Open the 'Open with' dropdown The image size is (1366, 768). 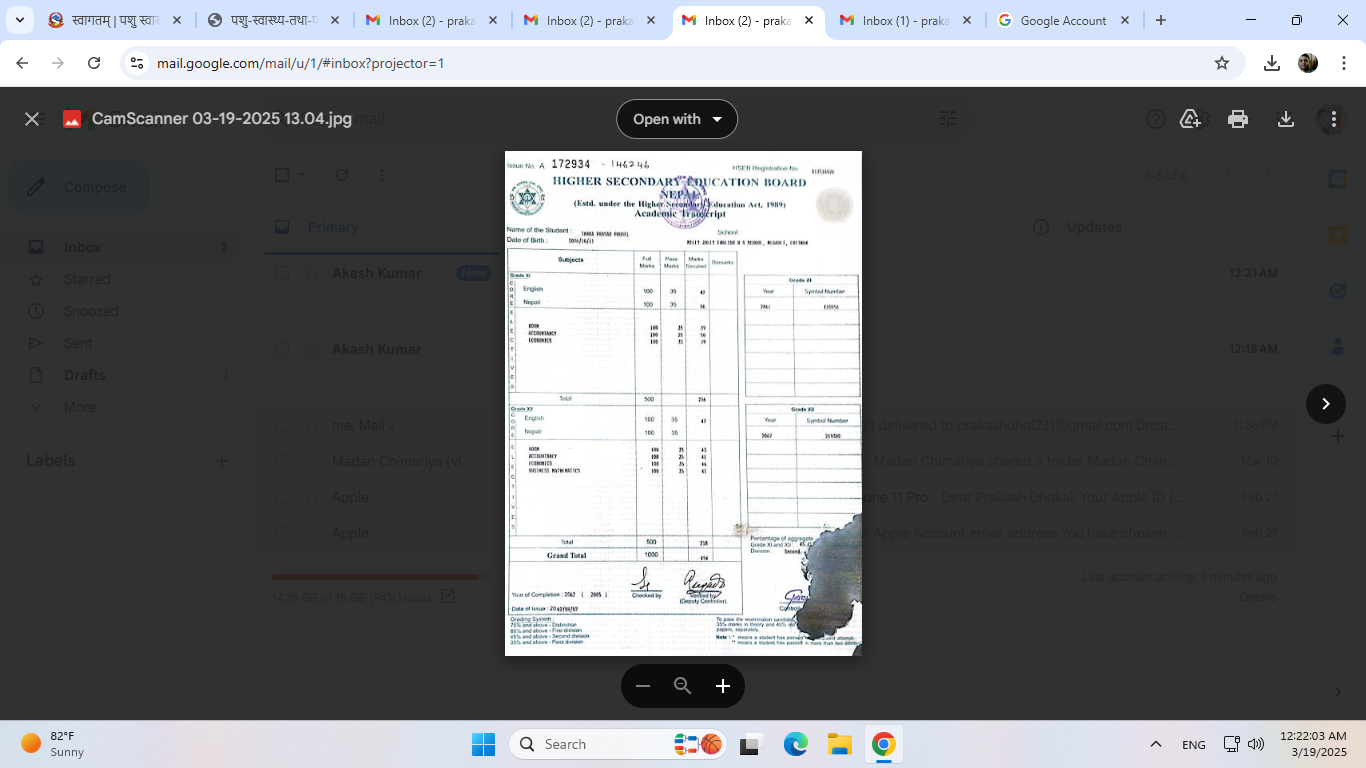click(x=677, y=119)
